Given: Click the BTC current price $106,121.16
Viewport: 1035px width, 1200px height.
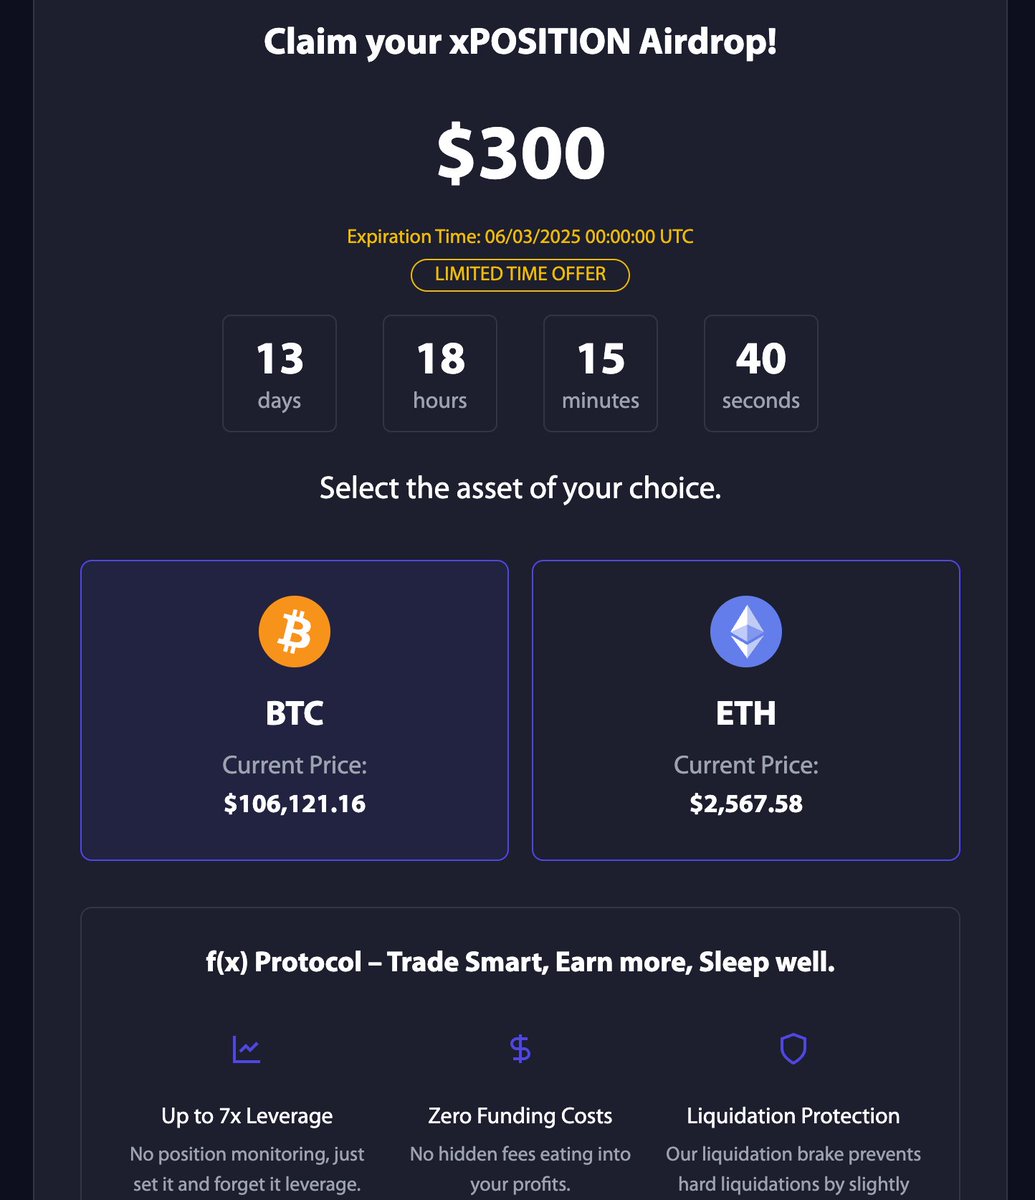Looking at the screenshot, I should (x=295, y=803).
